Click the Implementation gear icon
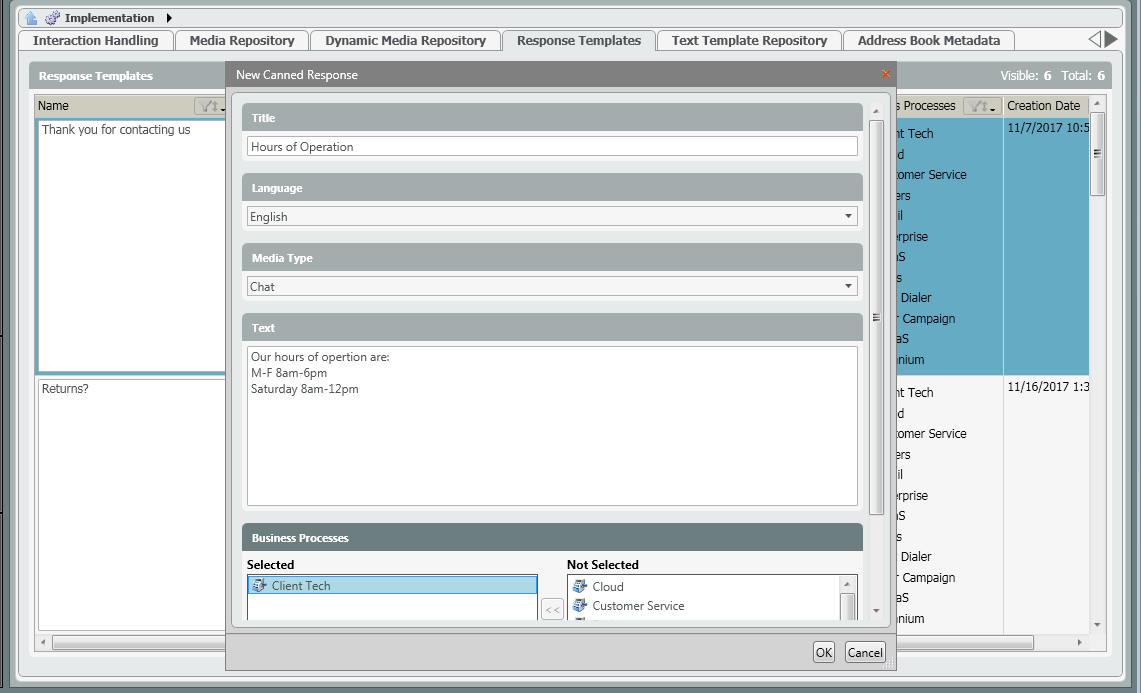Screen dimensions: 1141x693 pos(52,18)
